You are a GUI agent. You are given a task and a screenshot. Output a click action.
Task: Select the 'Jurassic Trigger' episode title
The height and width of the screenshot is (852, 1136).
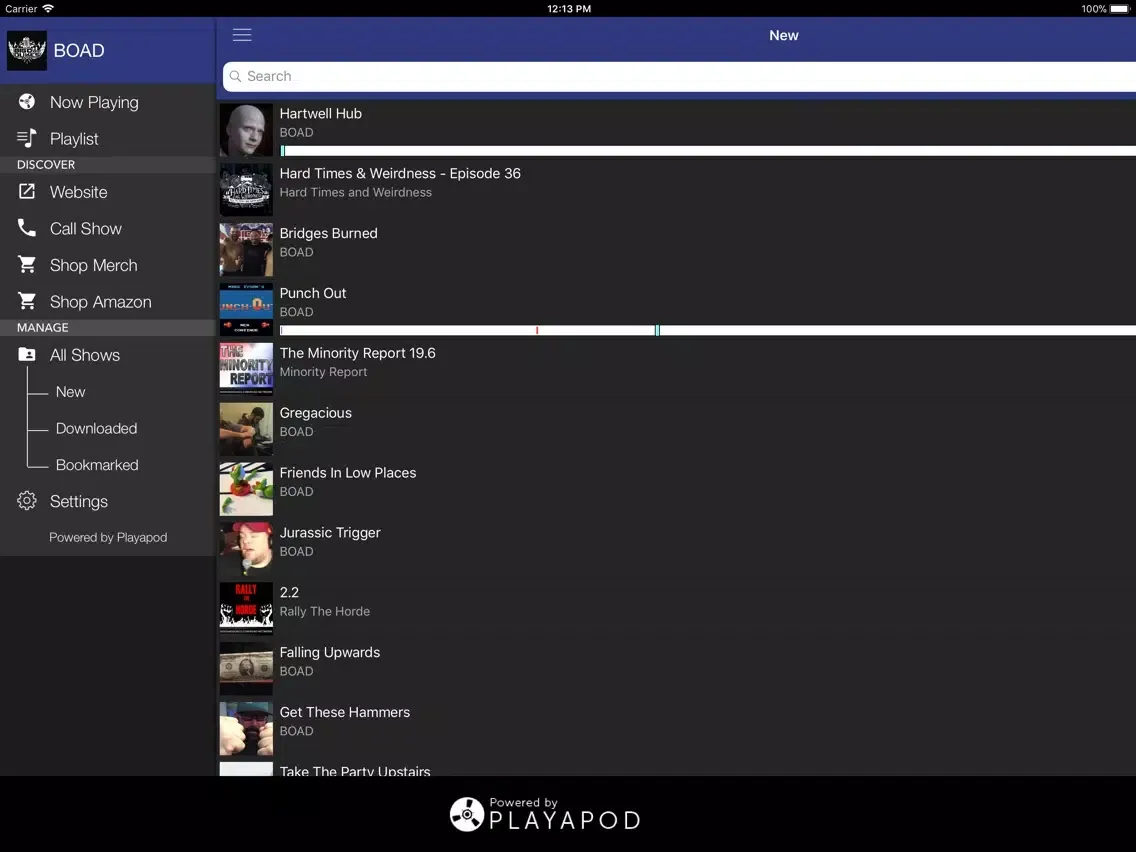click(330, 532)
